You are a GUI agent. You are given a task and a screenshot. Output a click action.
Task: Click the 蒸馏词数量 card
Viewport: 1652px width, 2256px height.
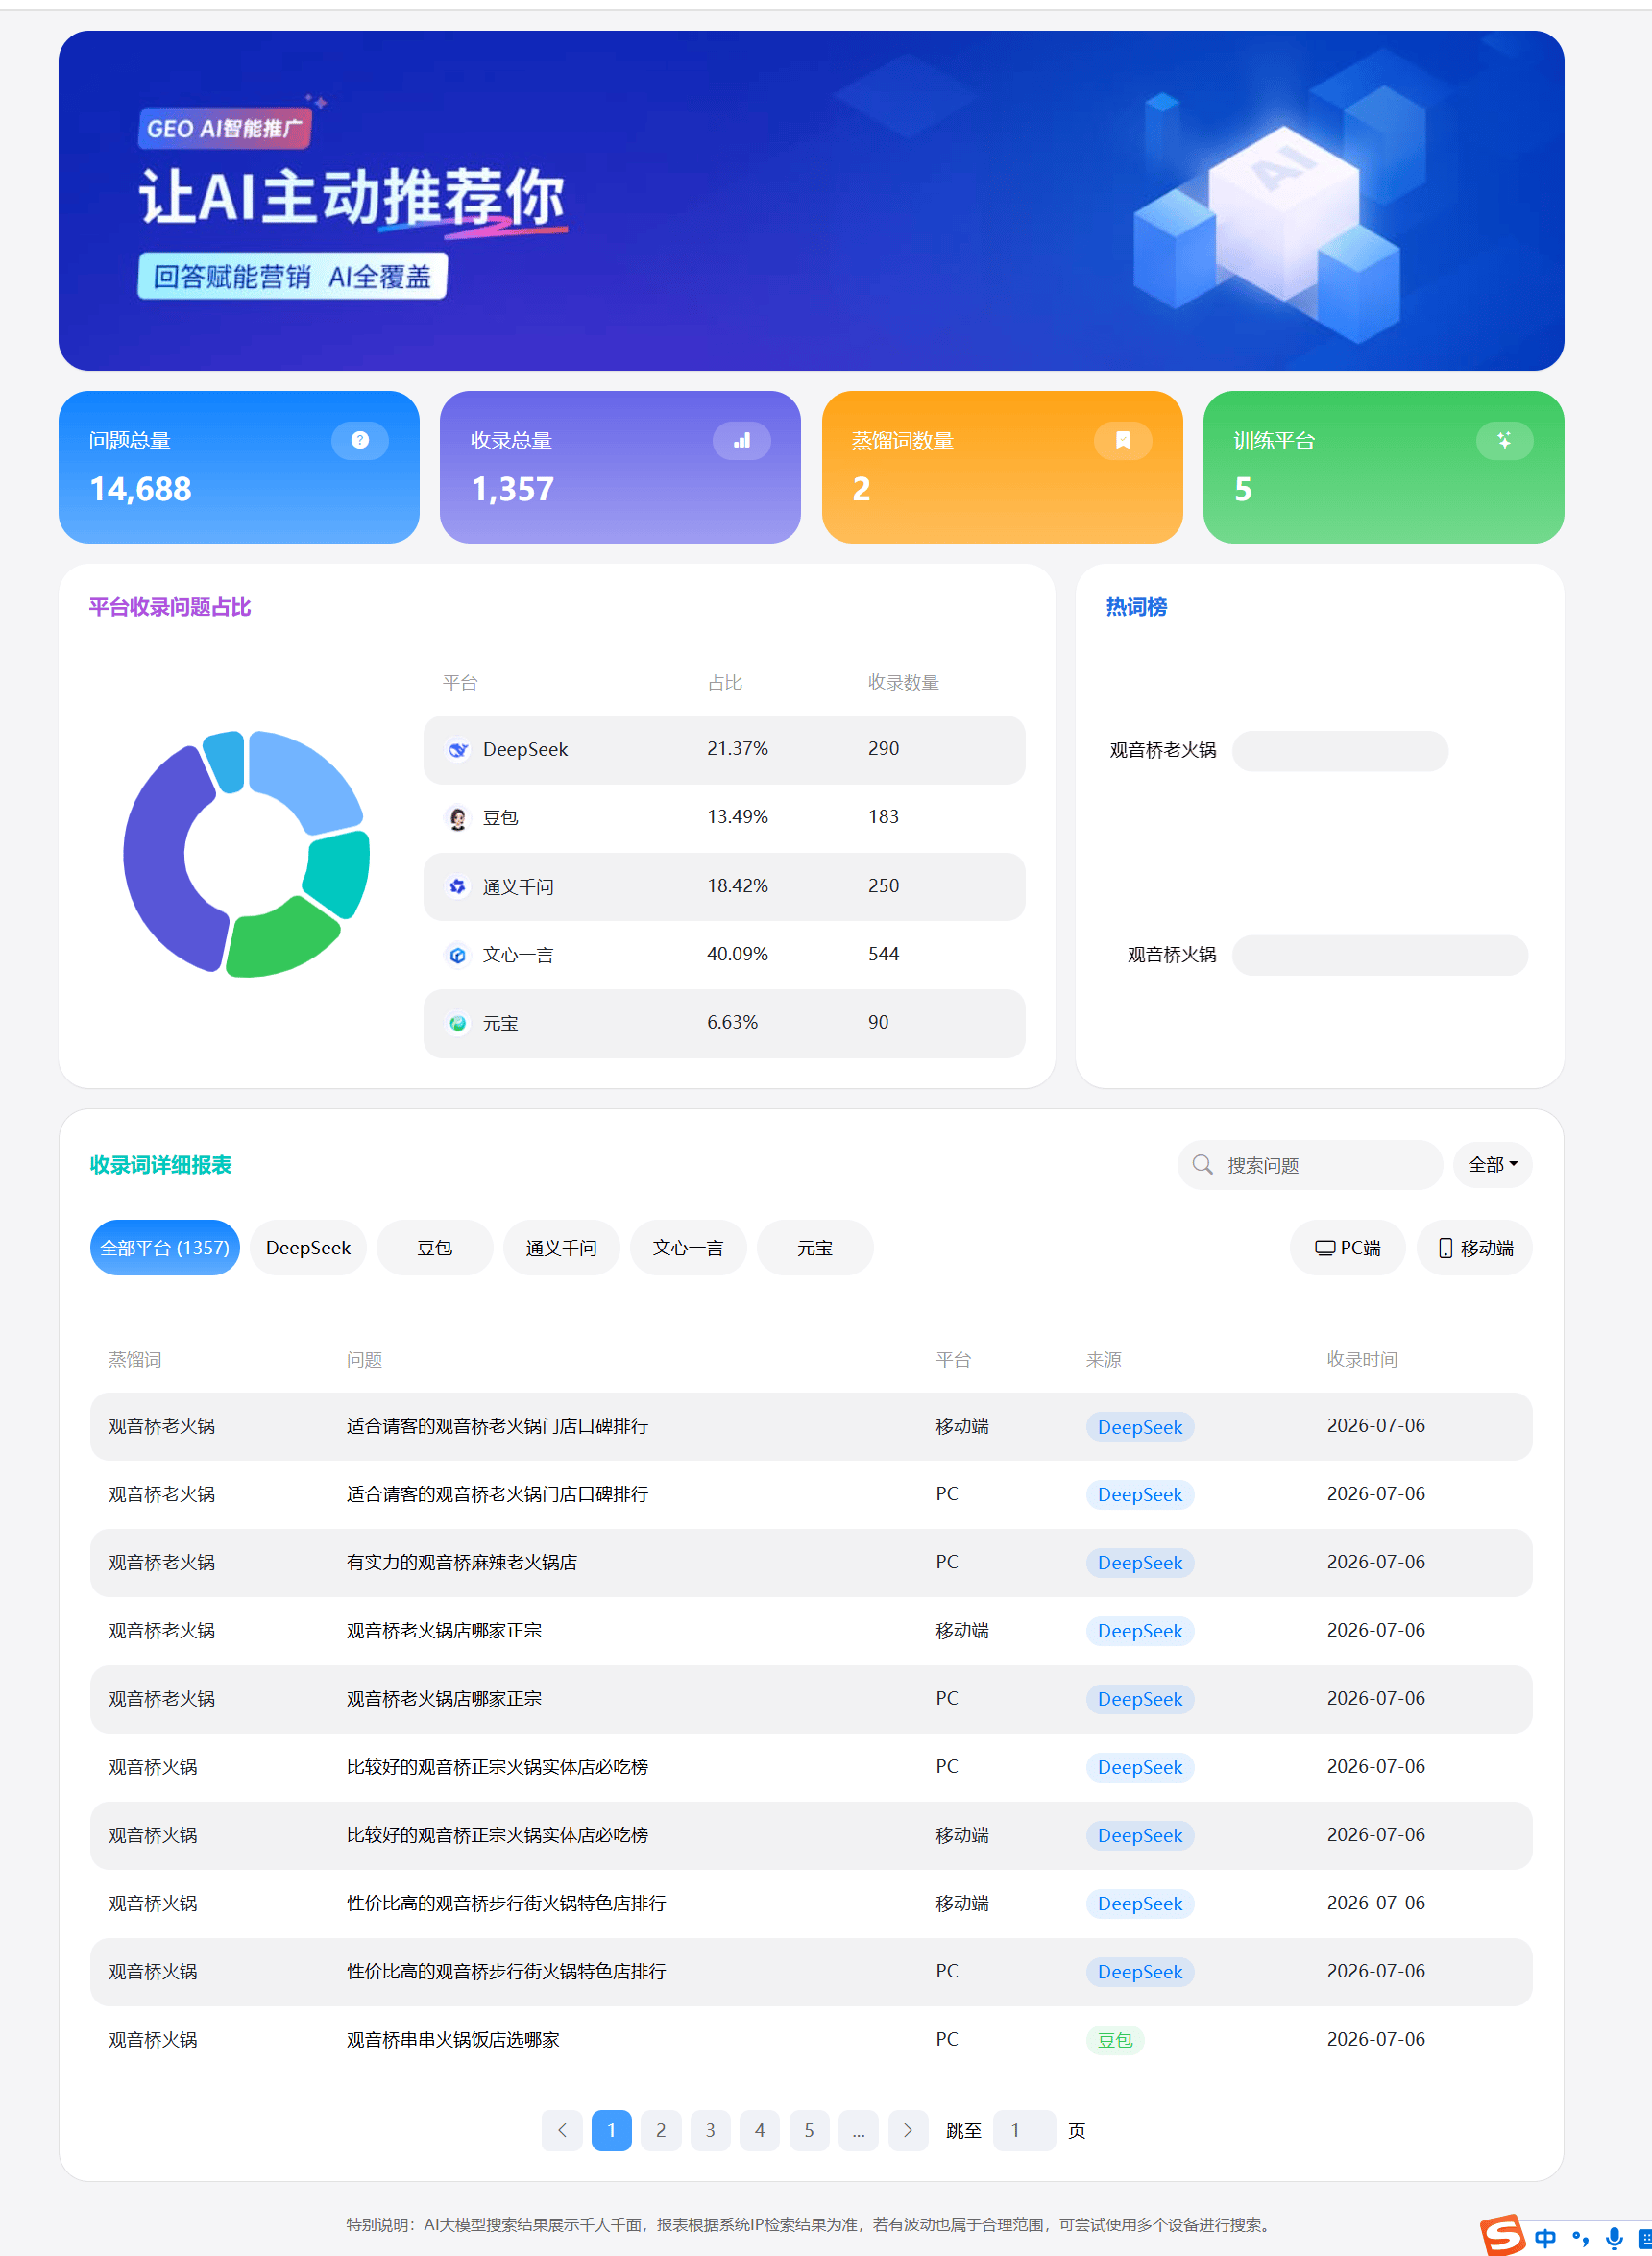tap(1002, 467)
